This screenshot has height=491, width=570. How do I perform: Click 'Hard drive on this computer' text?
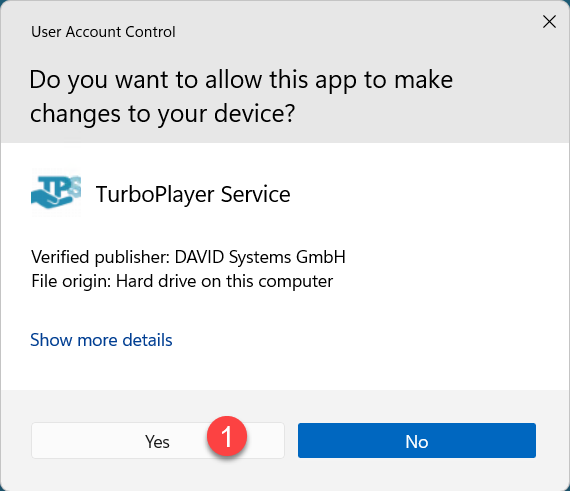click(224, 281)
